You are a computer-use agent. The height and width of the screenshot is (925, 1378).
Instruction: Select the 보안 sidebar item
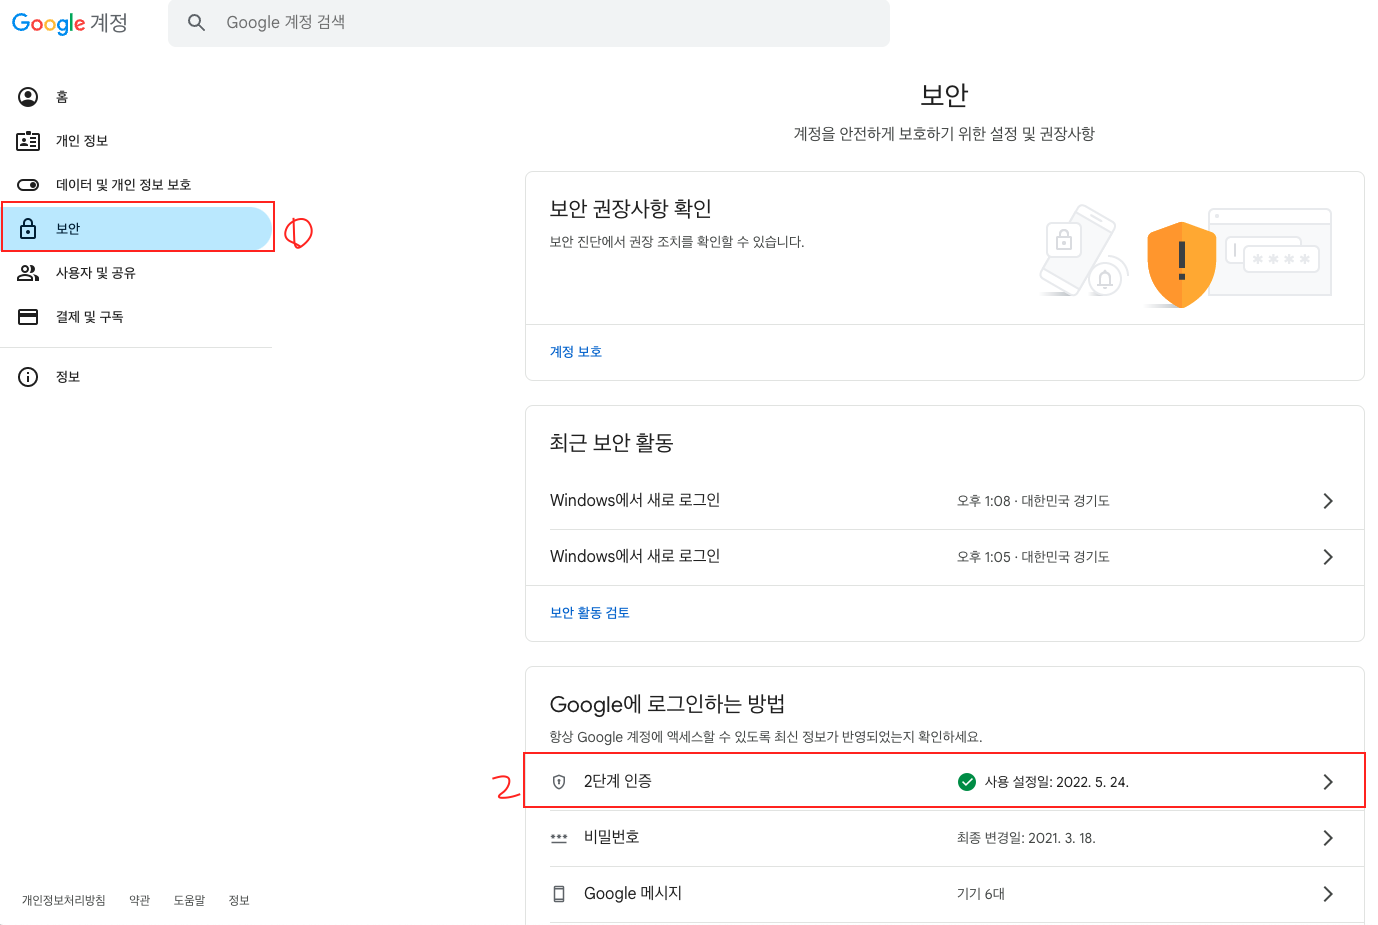click(x=136, y=228)
